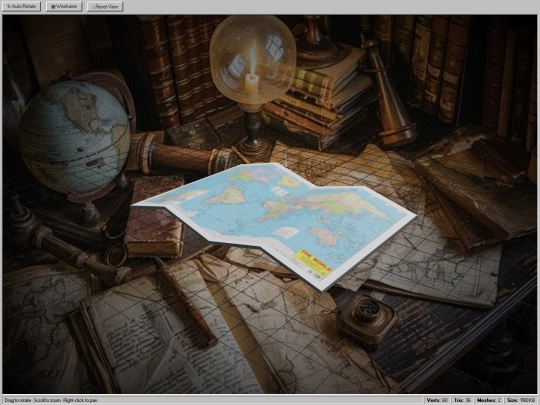Enable Wireframe display mode
Viewport: 540px width, 405px height.
tap(64, 7)
